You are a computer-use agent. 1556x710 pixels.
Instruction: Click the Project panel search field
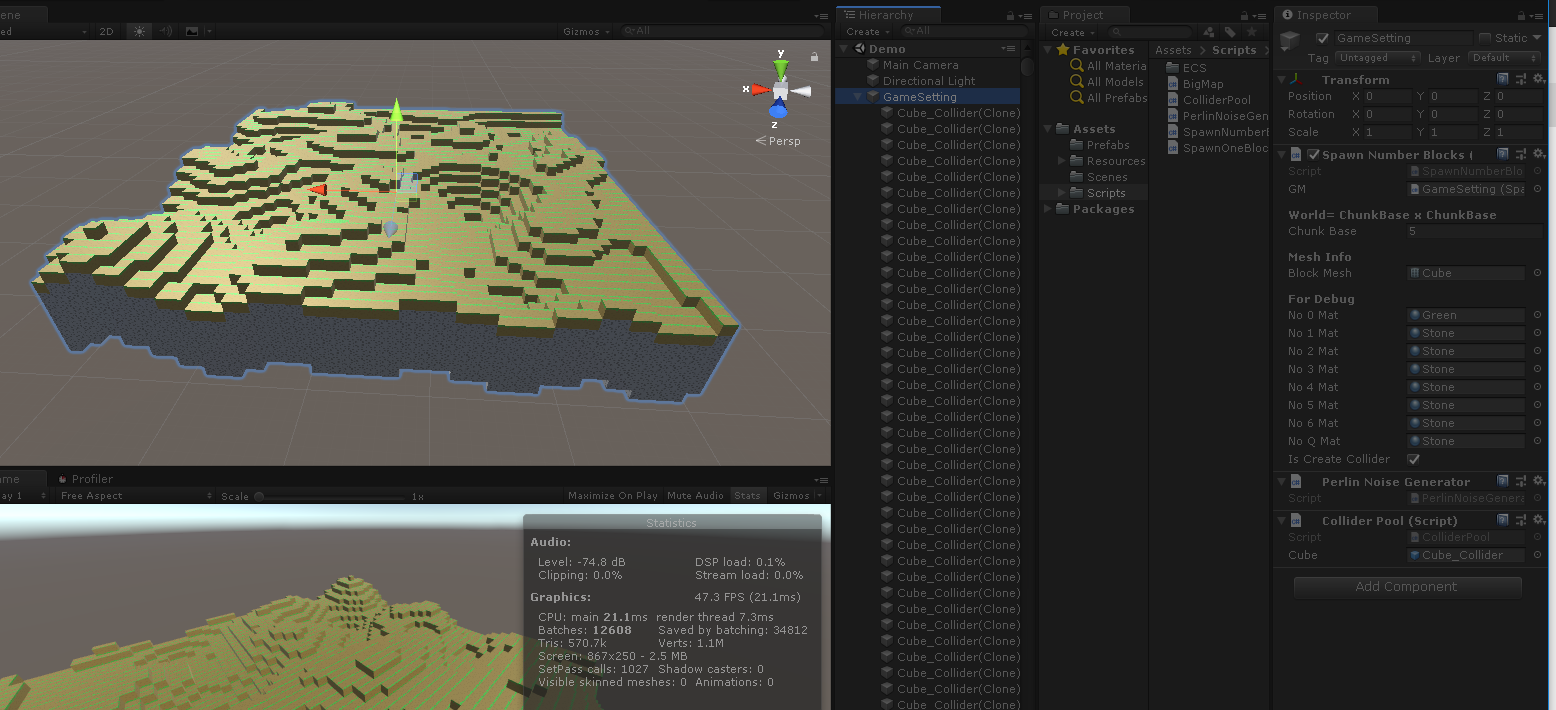coord(1150,32)
